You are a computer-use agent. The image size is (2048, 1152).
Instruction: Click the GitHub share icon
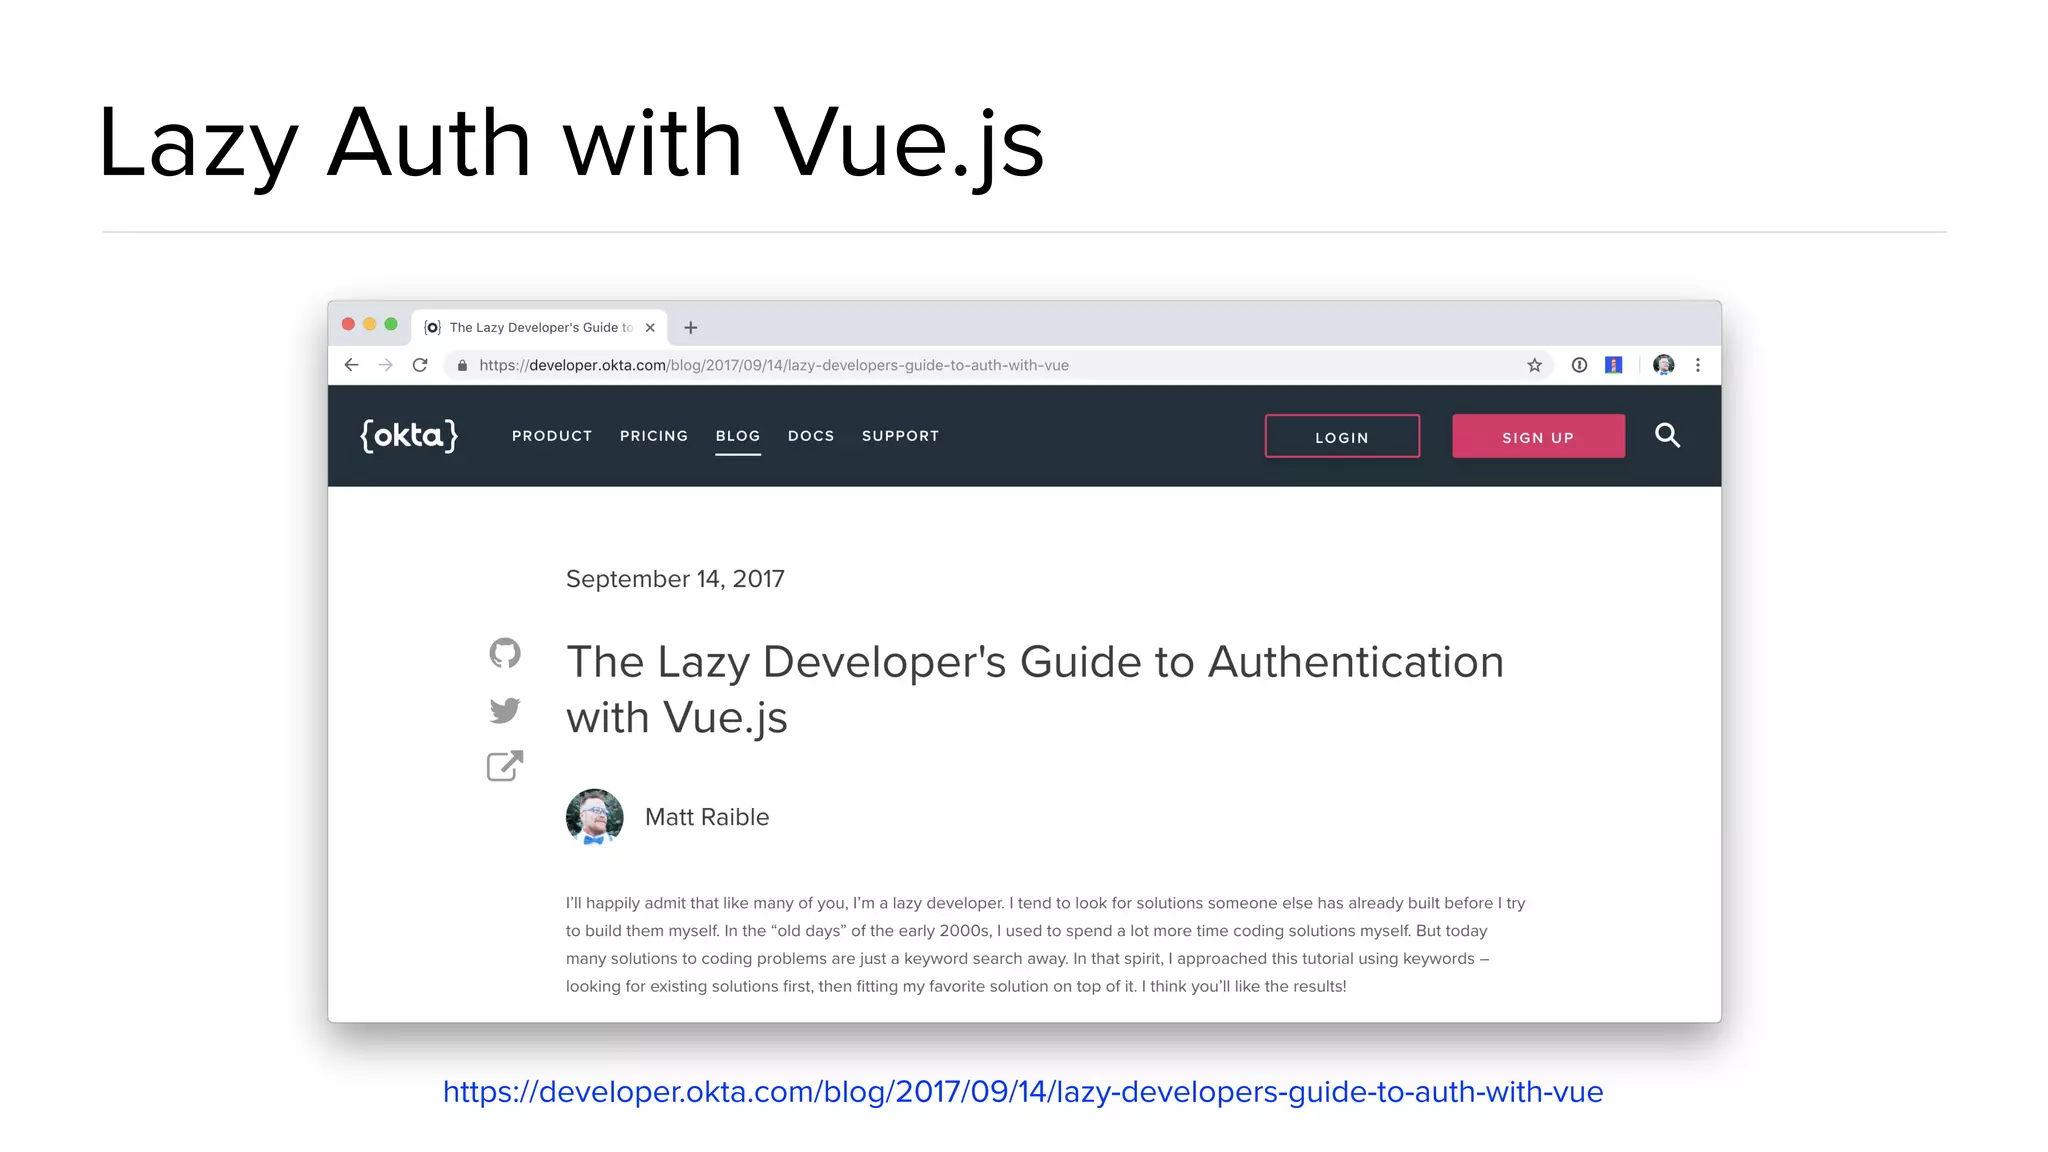coord(505,653)
